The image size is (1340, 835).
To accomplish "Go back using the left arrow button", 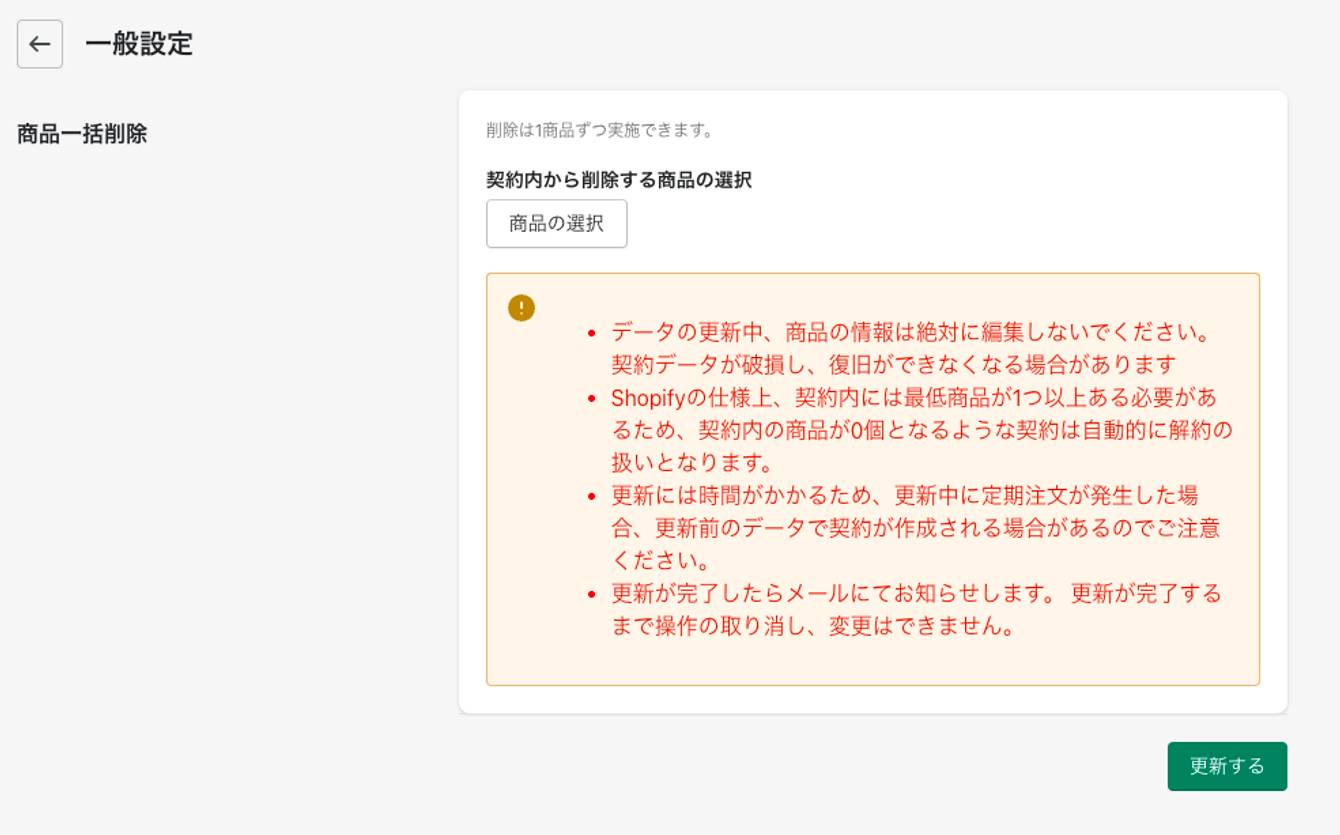I will click(40, 44).
